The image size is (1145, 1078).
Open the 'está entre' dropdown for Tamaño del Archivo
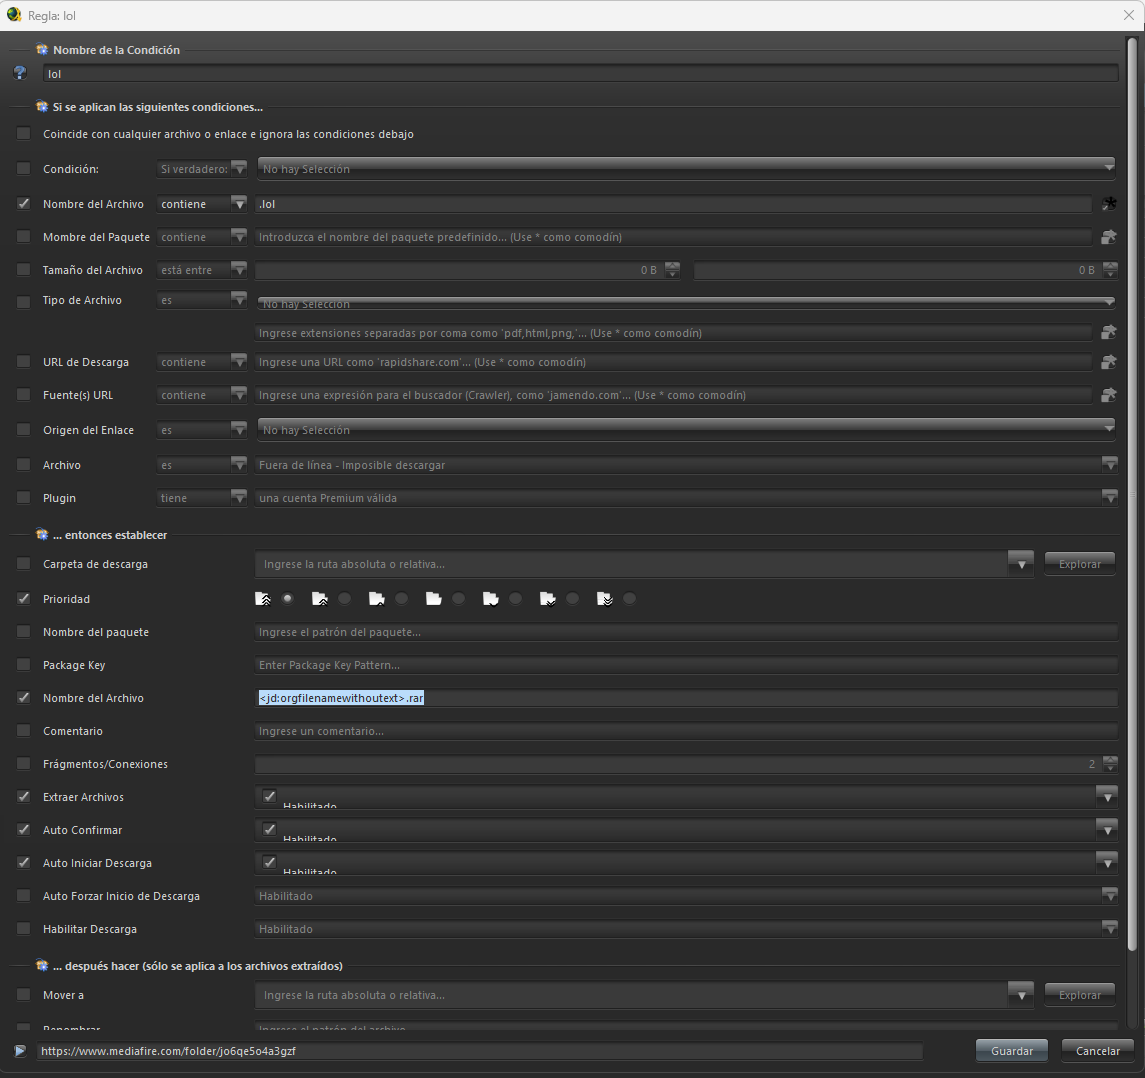tap(202, 270)
